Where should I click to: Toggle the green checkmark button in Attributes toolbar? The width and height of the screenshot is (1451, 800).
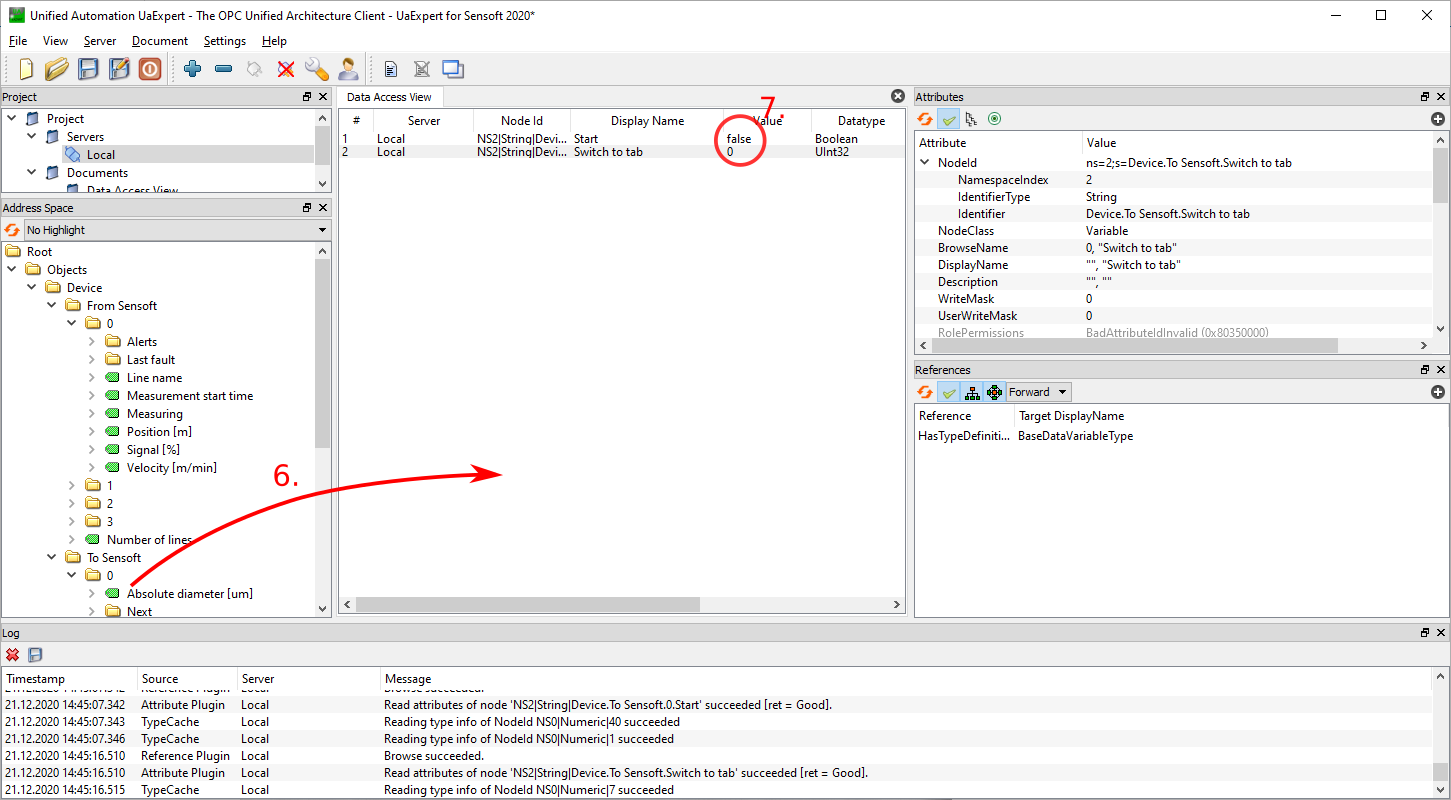click(x=948, y=119)
